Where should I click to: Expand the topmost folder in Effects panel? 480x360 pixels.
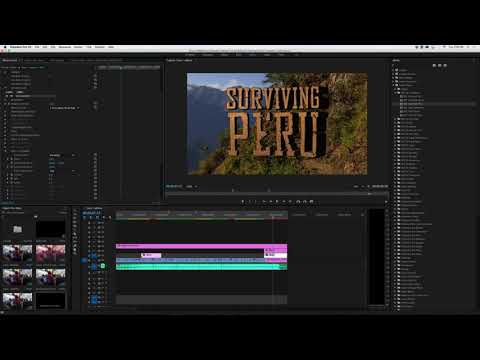point(394,70)
